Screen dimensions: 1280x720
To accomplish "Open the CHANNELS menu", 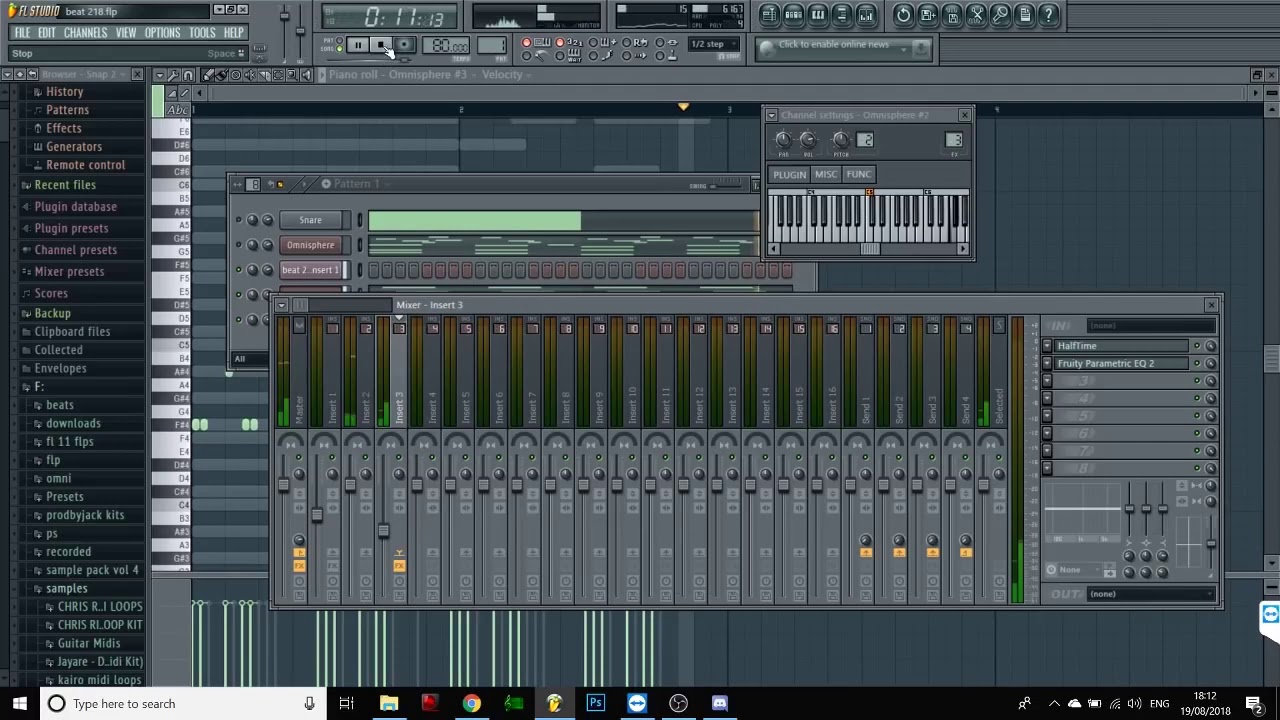I will point(85,32).
